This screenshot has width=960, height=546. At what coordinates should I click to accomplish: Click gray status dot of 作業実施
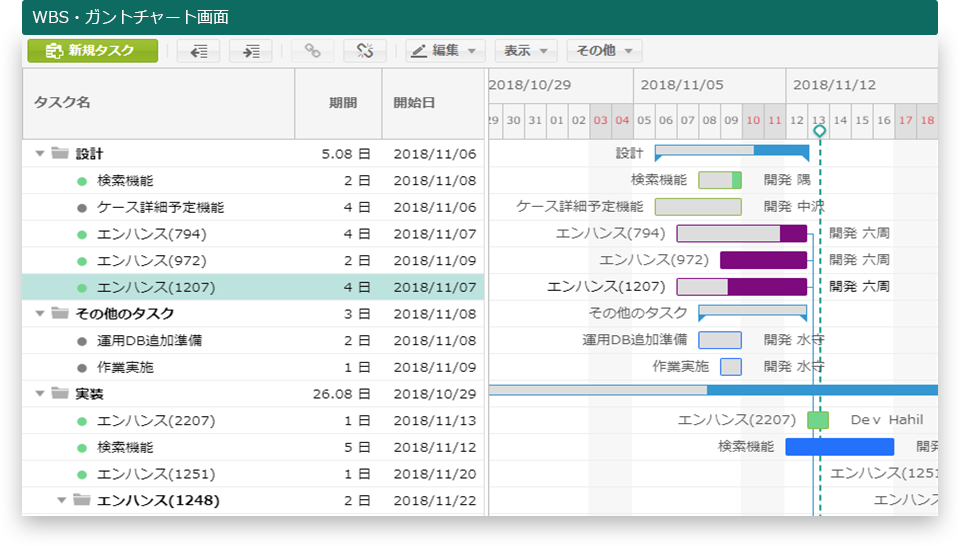pyautogui.click(x=81, y=368)
